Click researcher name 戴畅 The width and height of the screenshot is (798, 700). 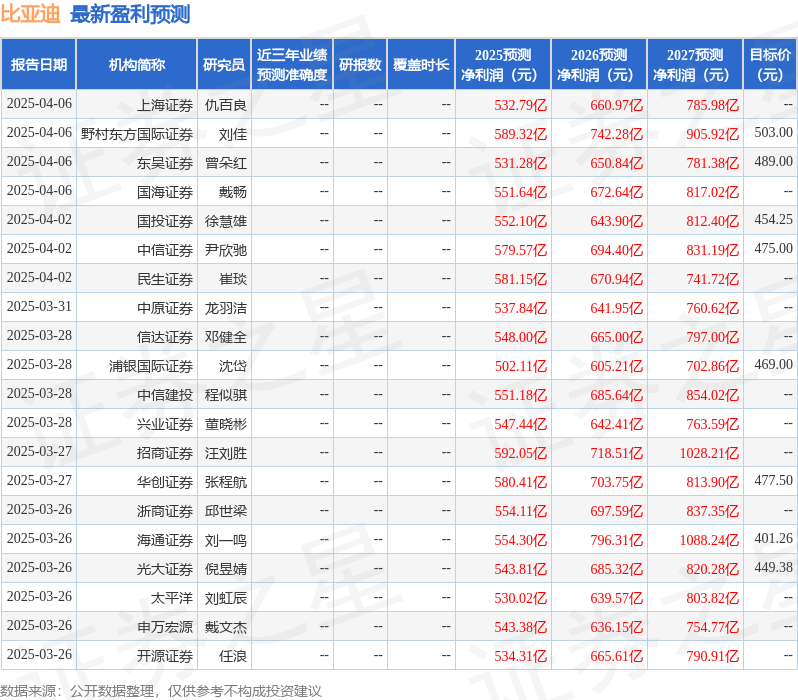233,192
